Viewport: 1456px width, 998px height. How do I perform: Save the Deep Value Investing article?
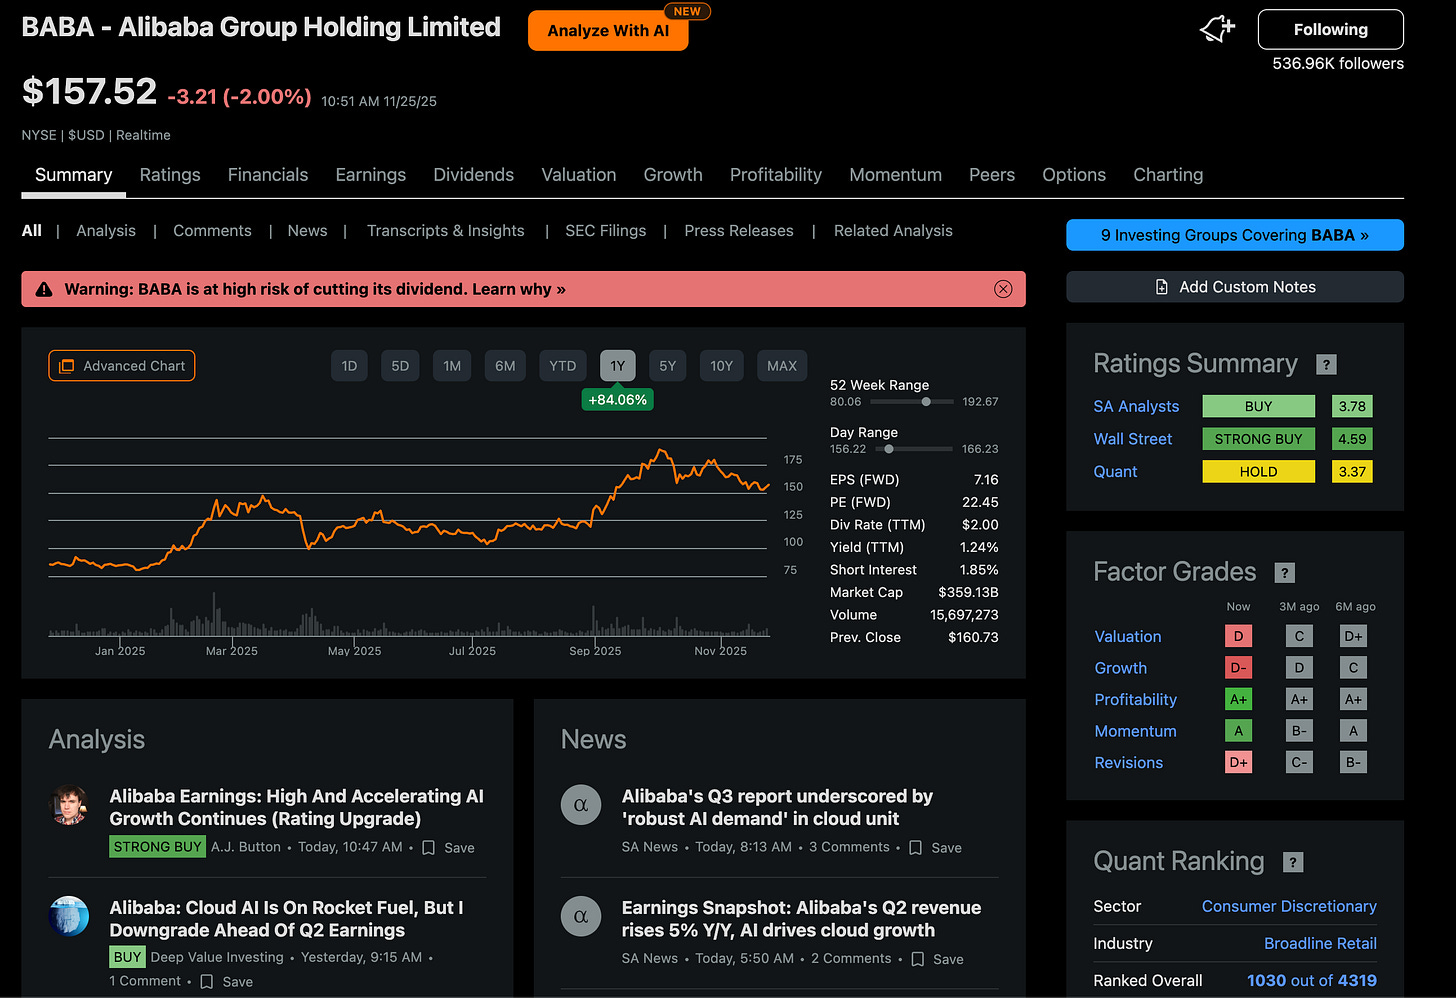(x=226, y=982)
